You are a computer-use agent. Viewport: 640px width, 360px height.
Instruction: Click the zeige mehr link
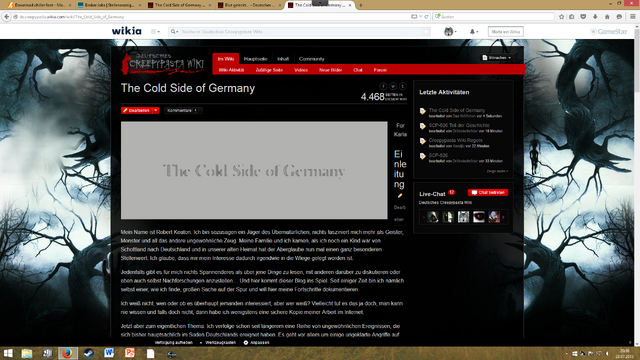pyautogui.click(x=497, y=171)
